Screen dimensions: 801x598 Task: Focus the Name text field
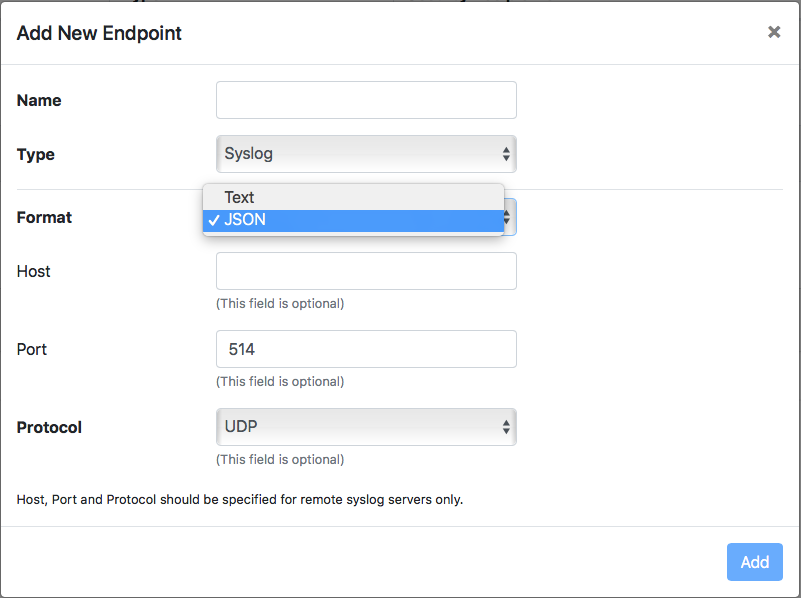click(366, 100)
